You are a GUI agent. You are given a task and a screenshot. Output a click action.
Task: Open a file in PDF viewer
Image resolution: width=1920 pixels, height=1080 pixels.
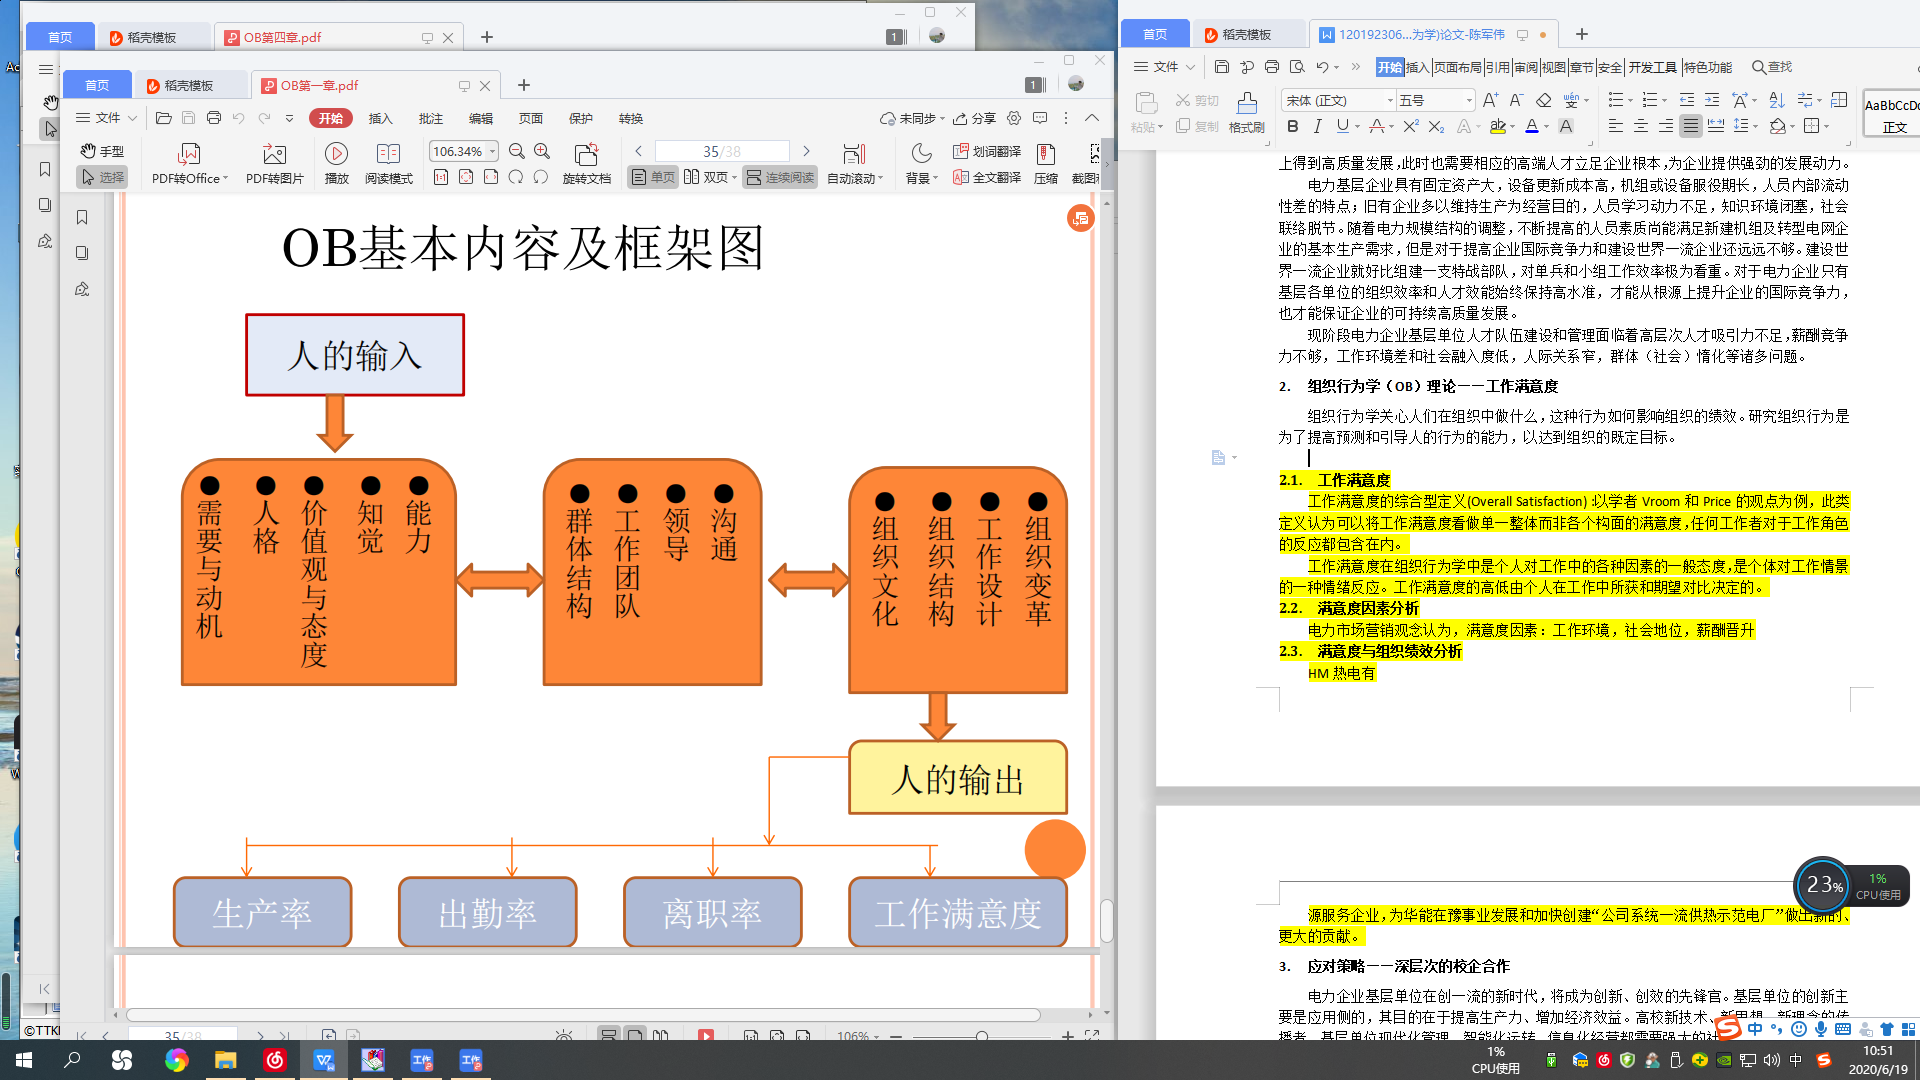point(164,118)
